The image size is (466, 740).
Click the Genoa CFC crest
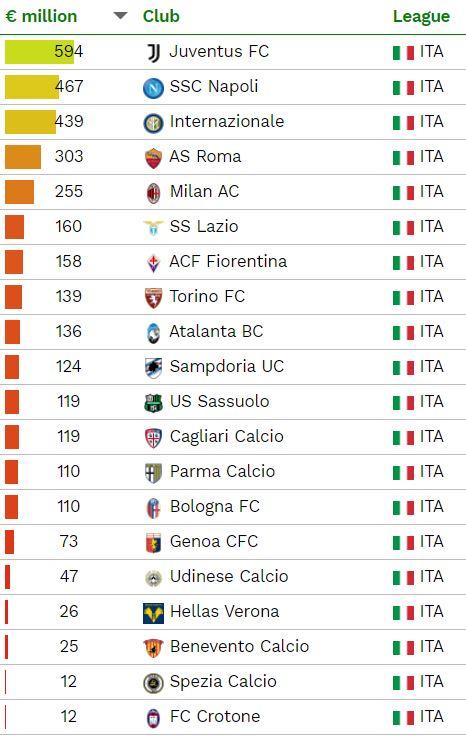click(153, 543)
